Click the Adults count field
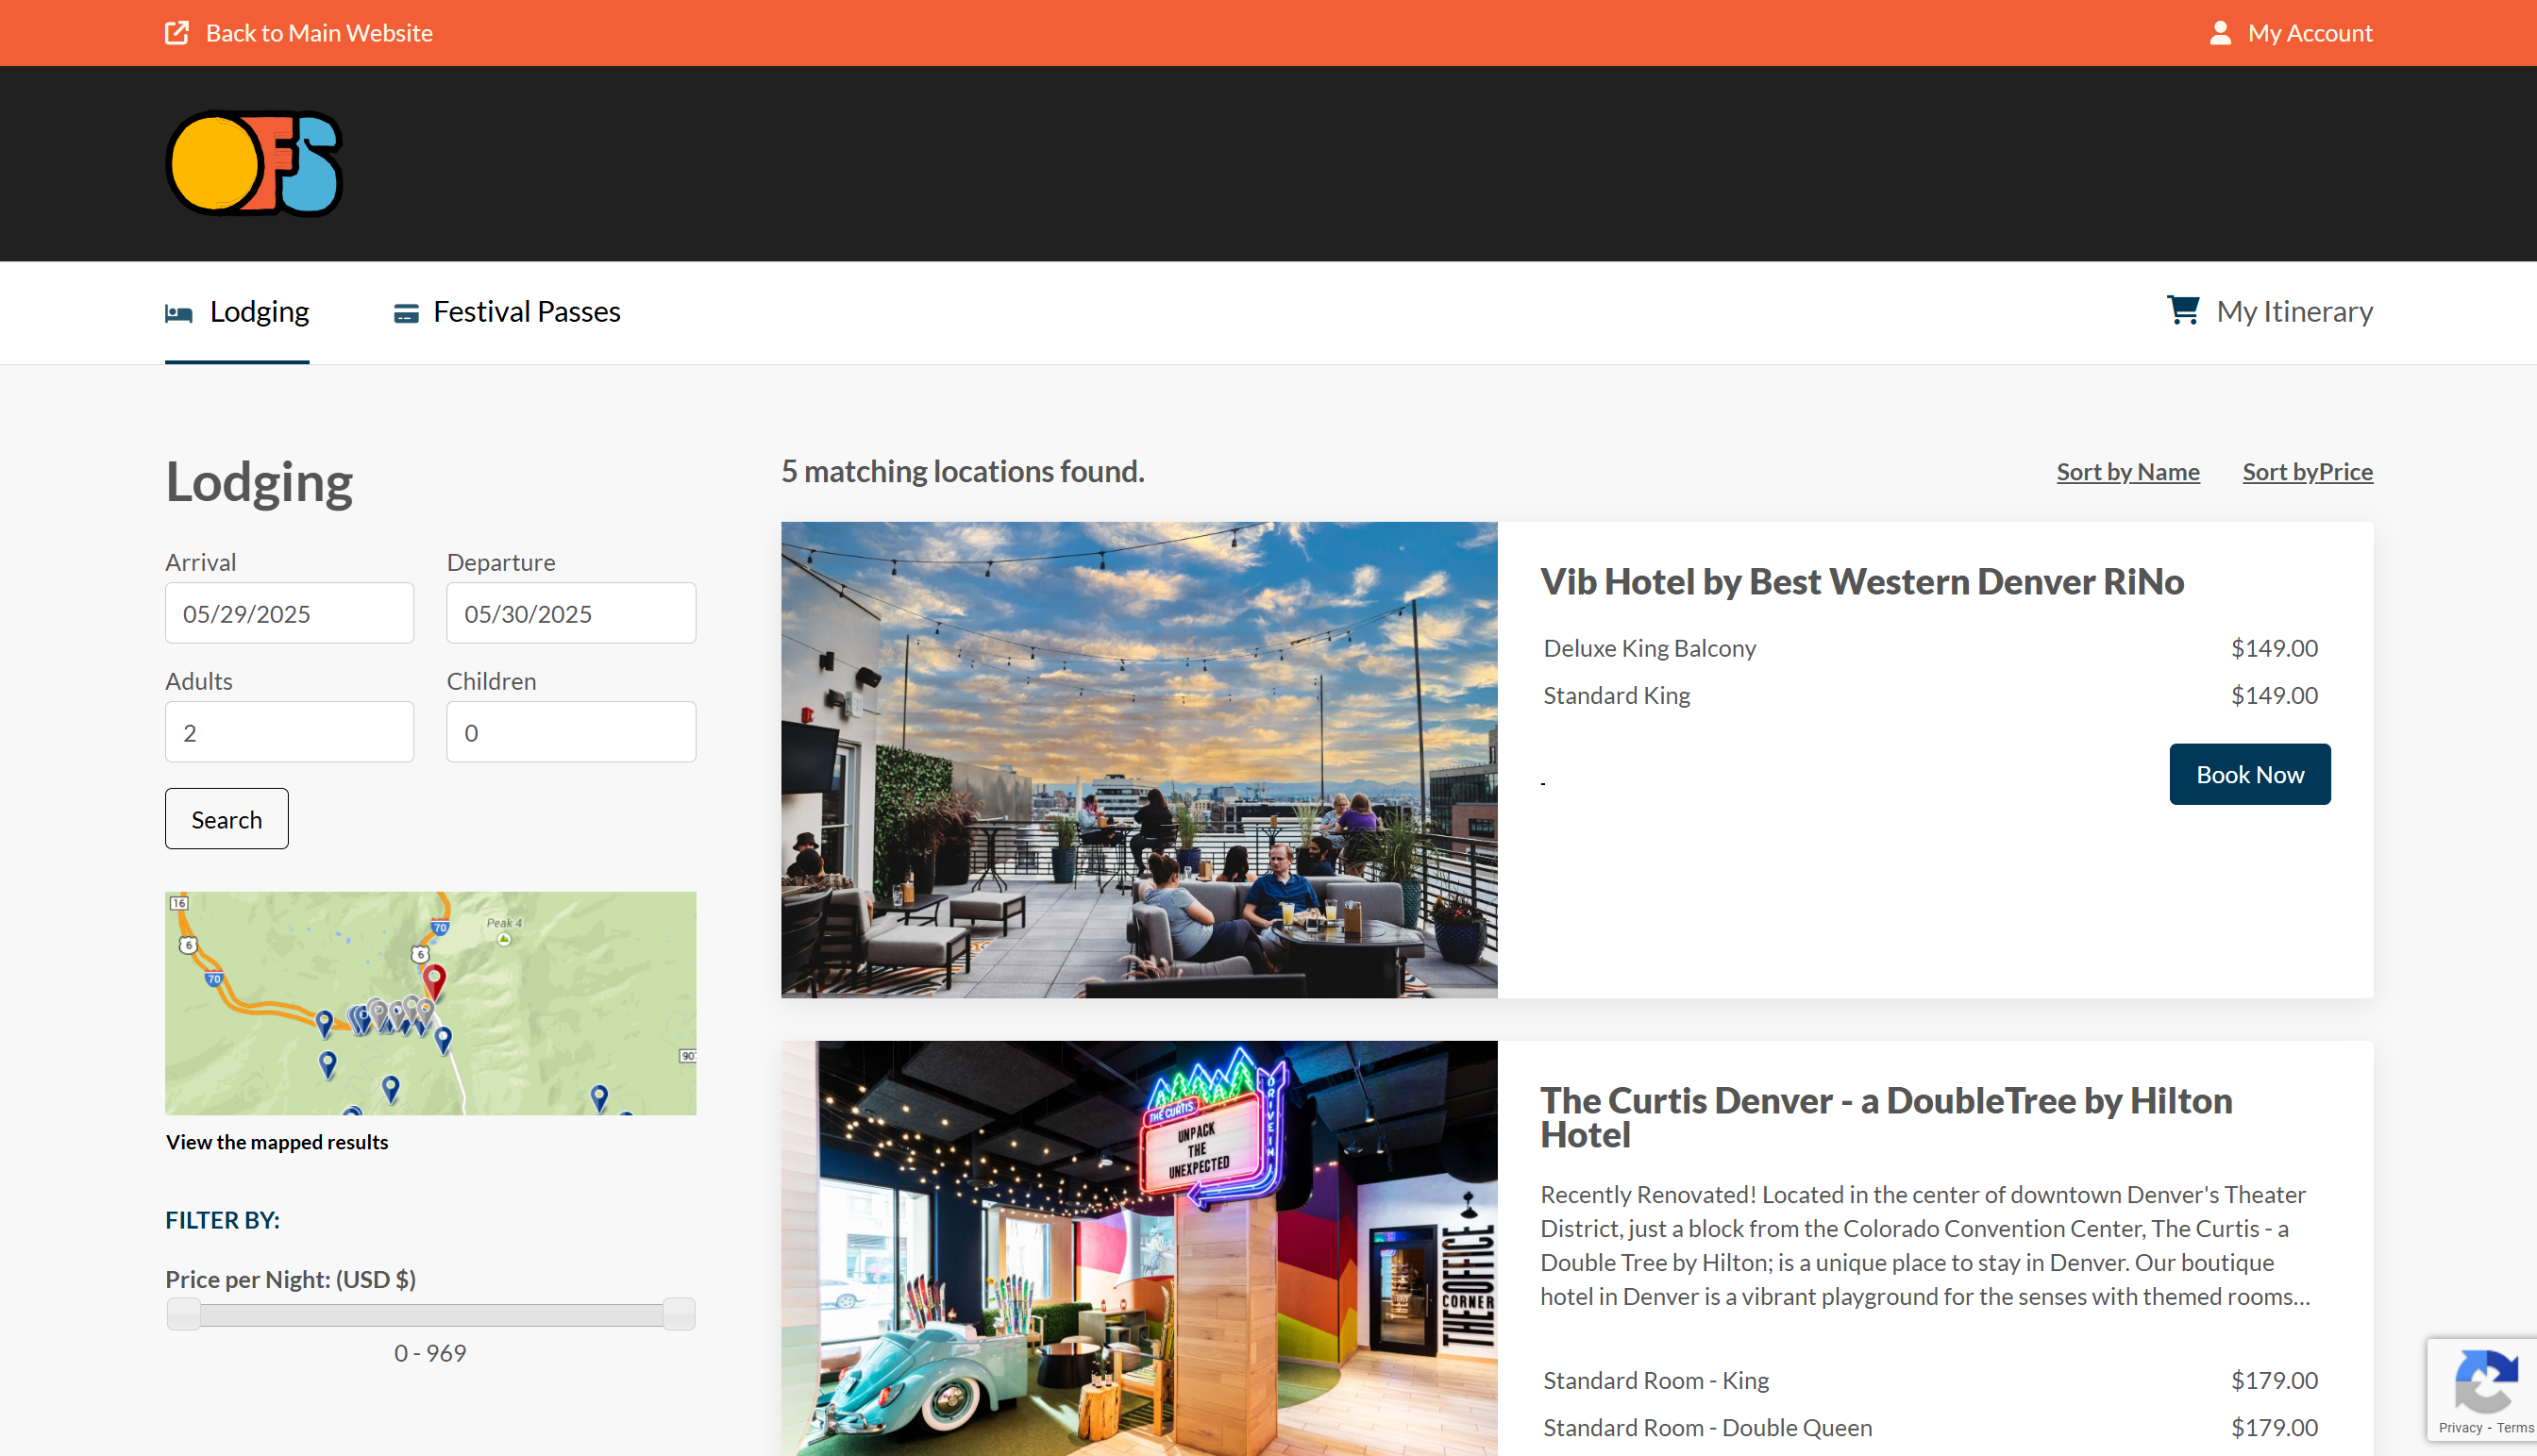 (x=289, y=732)
